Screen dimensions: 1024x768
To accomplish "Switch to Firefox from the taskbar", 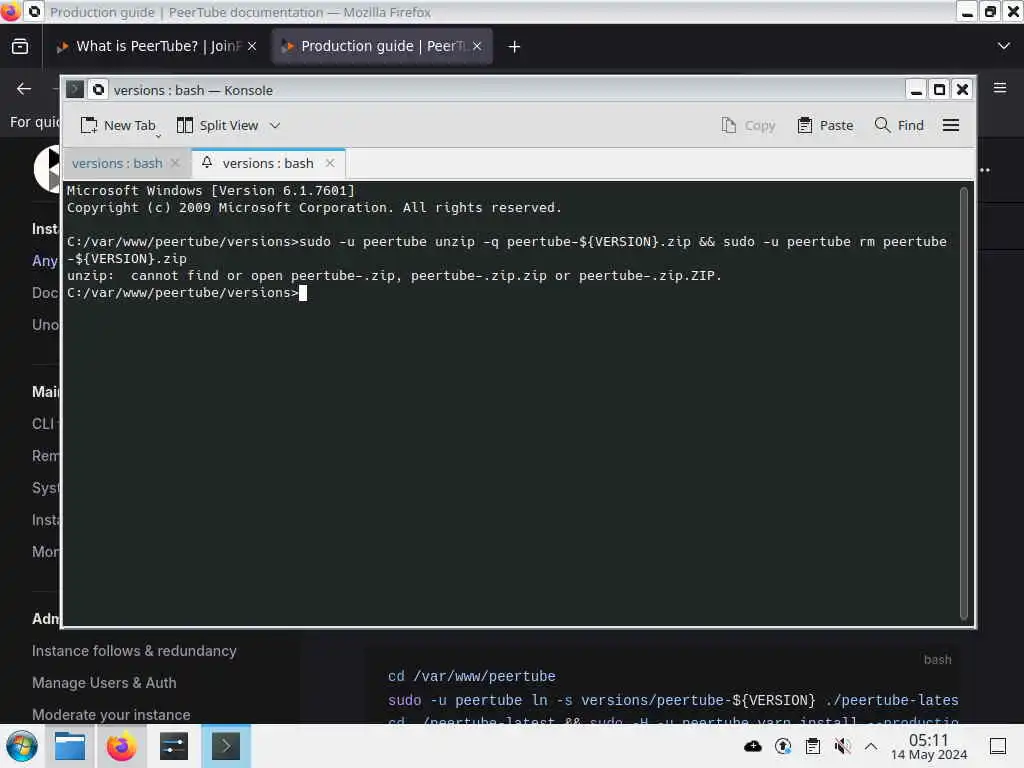I will tap(121, 746).
